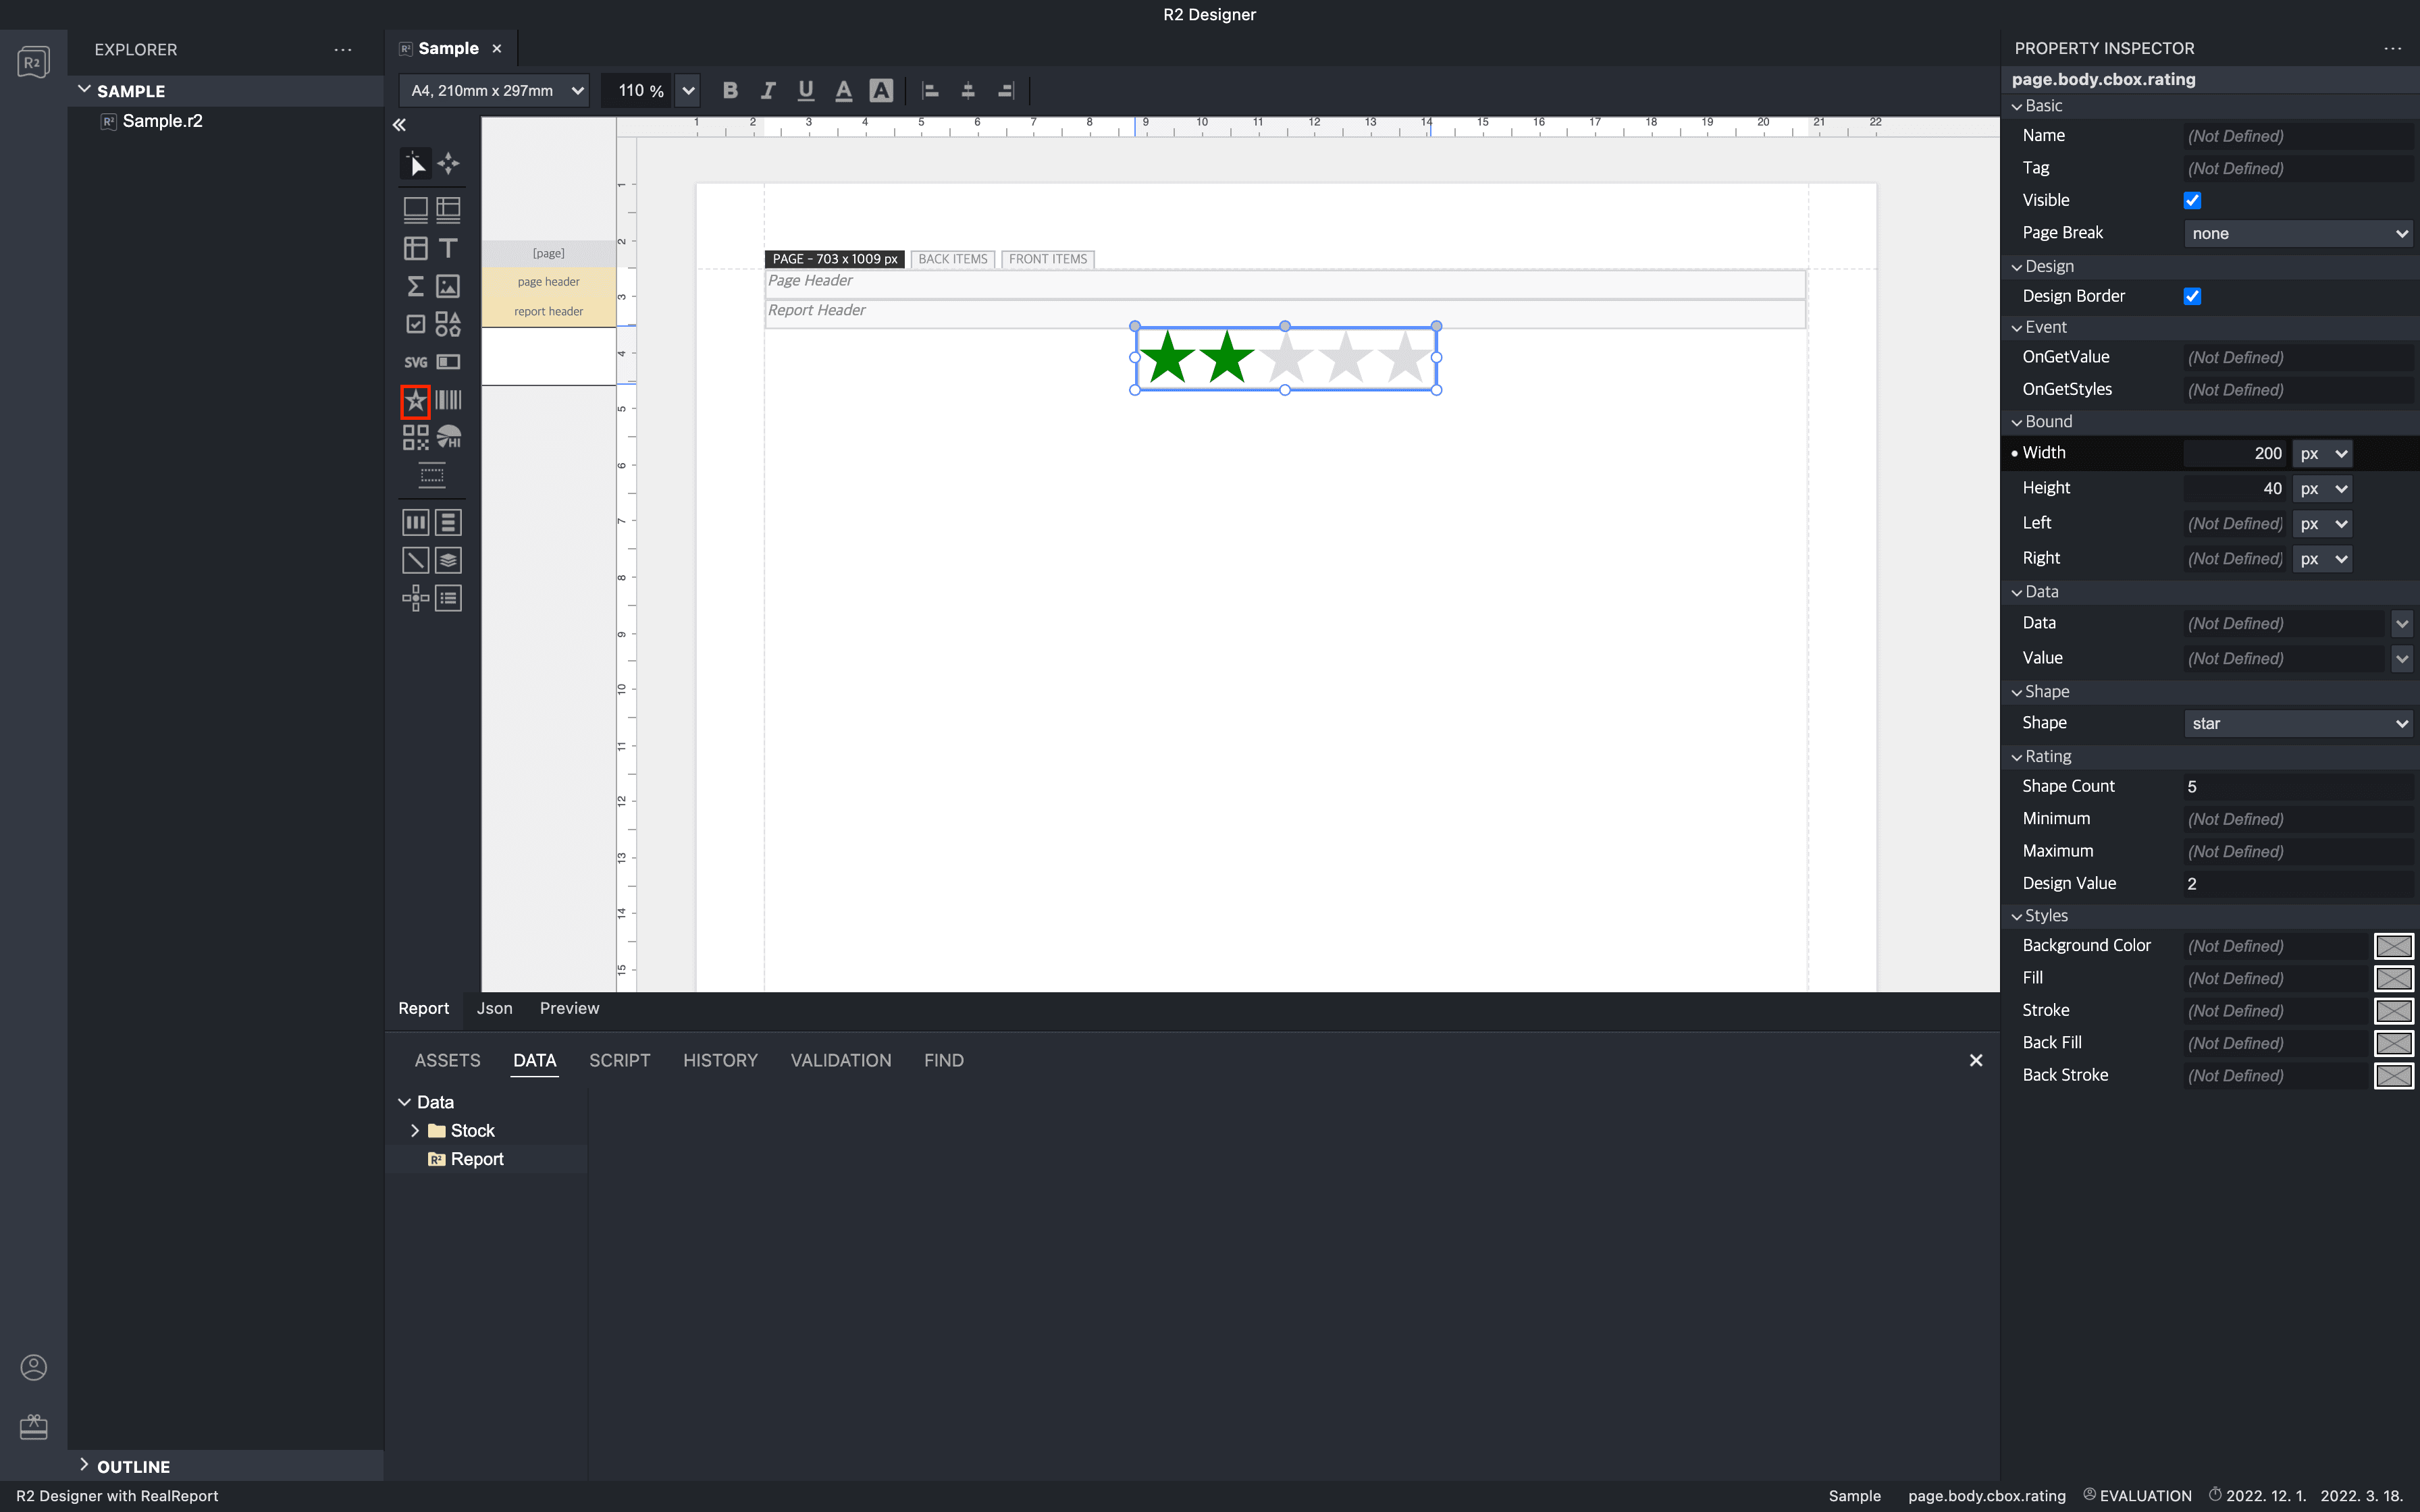This screenshot has width=2420, height=1512.
Task: Switch to the Json view tab
Action: pyautogui.click(x=494, y=1008)
